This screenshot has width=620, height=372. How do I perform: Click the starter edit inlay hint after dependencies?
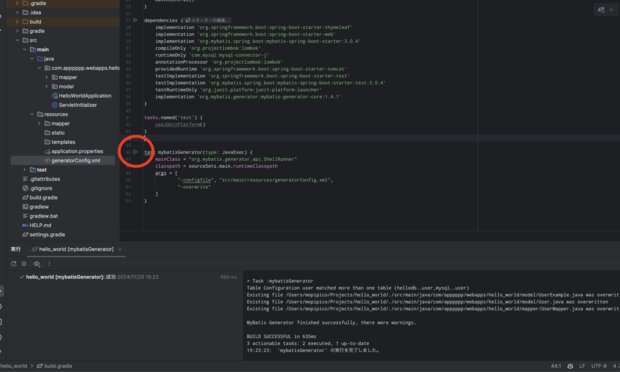pos(207,20)
